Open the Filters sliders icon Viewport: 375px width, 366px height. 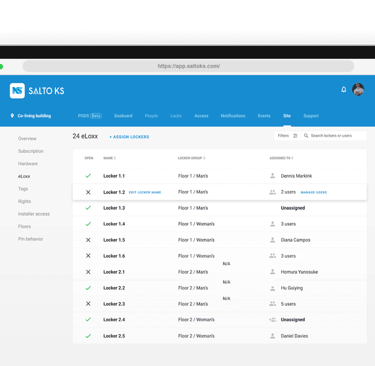[295, 136]
